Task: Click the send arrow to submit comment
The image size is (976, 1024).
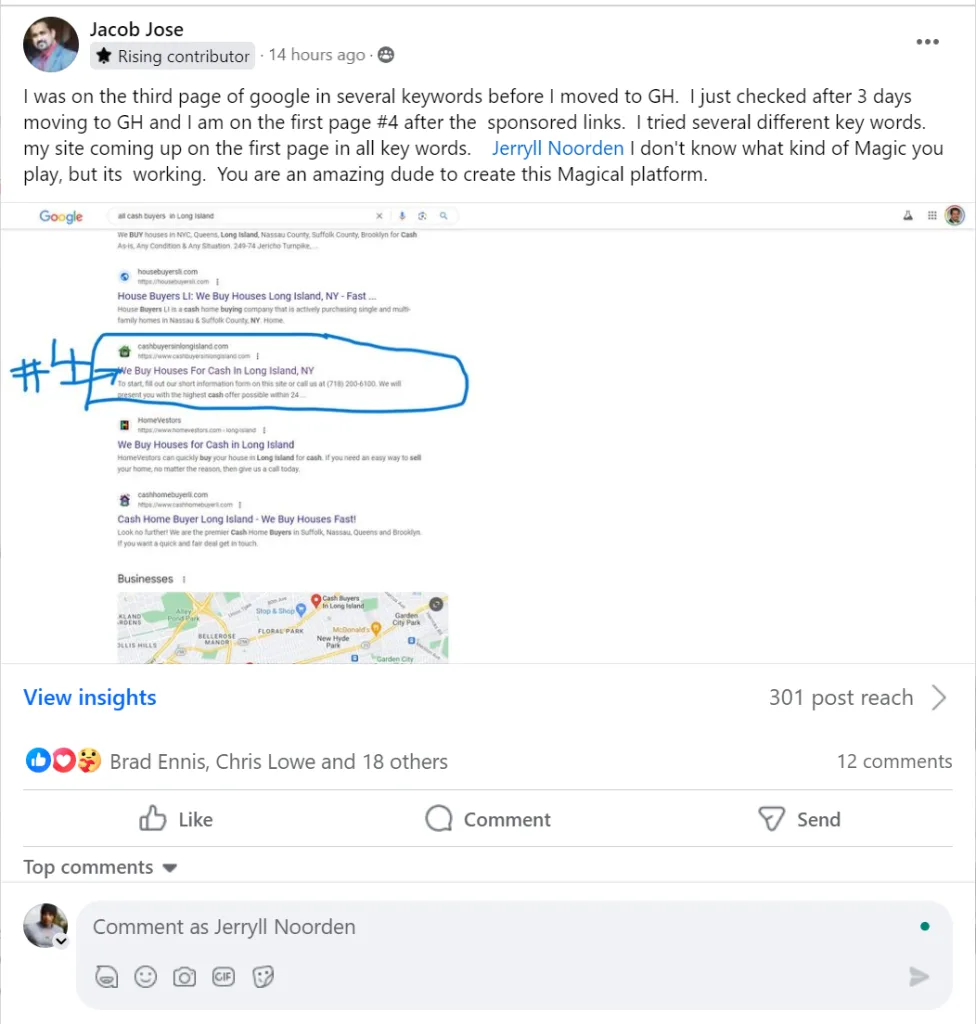Action: [x=919, y=976]
